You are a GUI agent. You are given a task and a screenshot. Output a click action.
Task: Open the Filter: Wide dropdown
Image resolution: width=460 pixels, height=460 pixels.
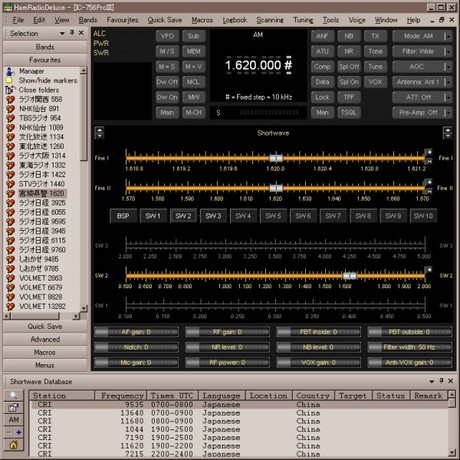tap(422, 51)
